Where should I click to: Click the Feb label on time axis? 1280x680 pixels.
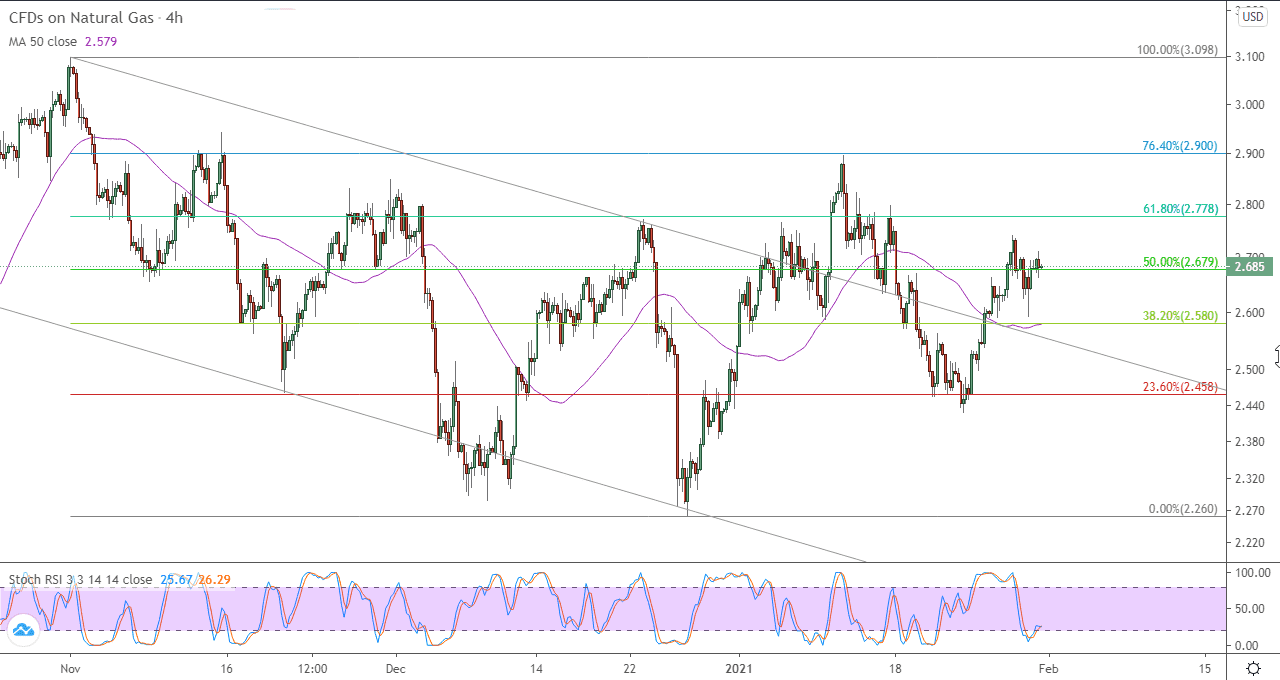1047,668
